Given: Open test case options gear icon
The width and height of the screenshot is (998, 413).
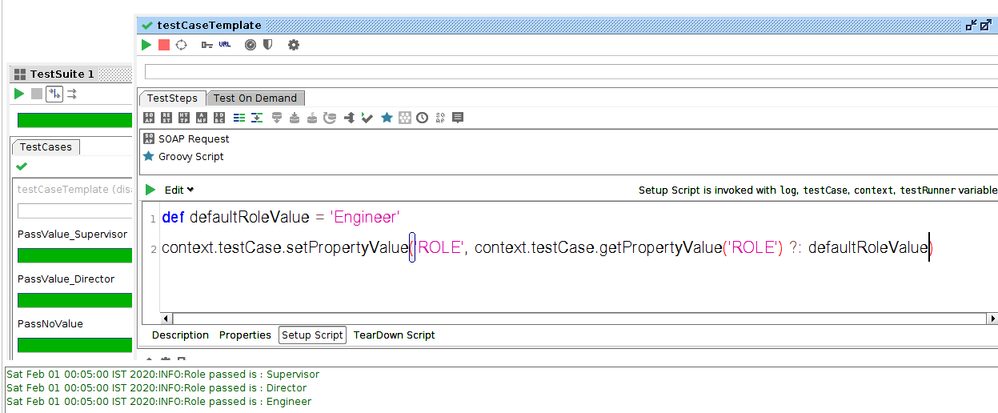Looking at the screenshot, I should click(293, 45).
